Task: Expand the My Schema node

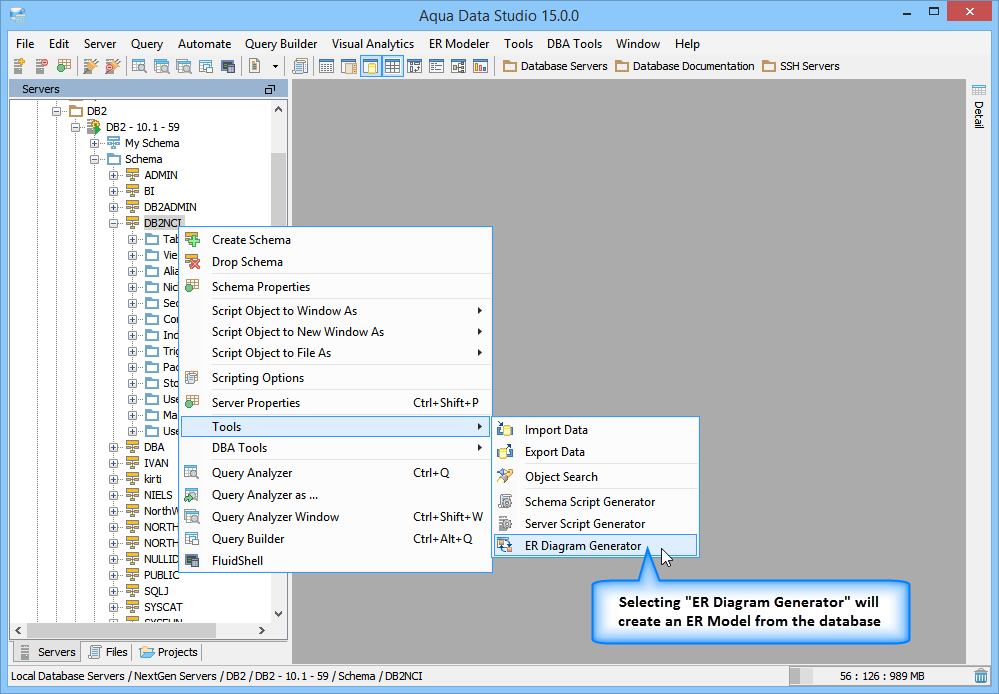Action: [x=94, y=143]
